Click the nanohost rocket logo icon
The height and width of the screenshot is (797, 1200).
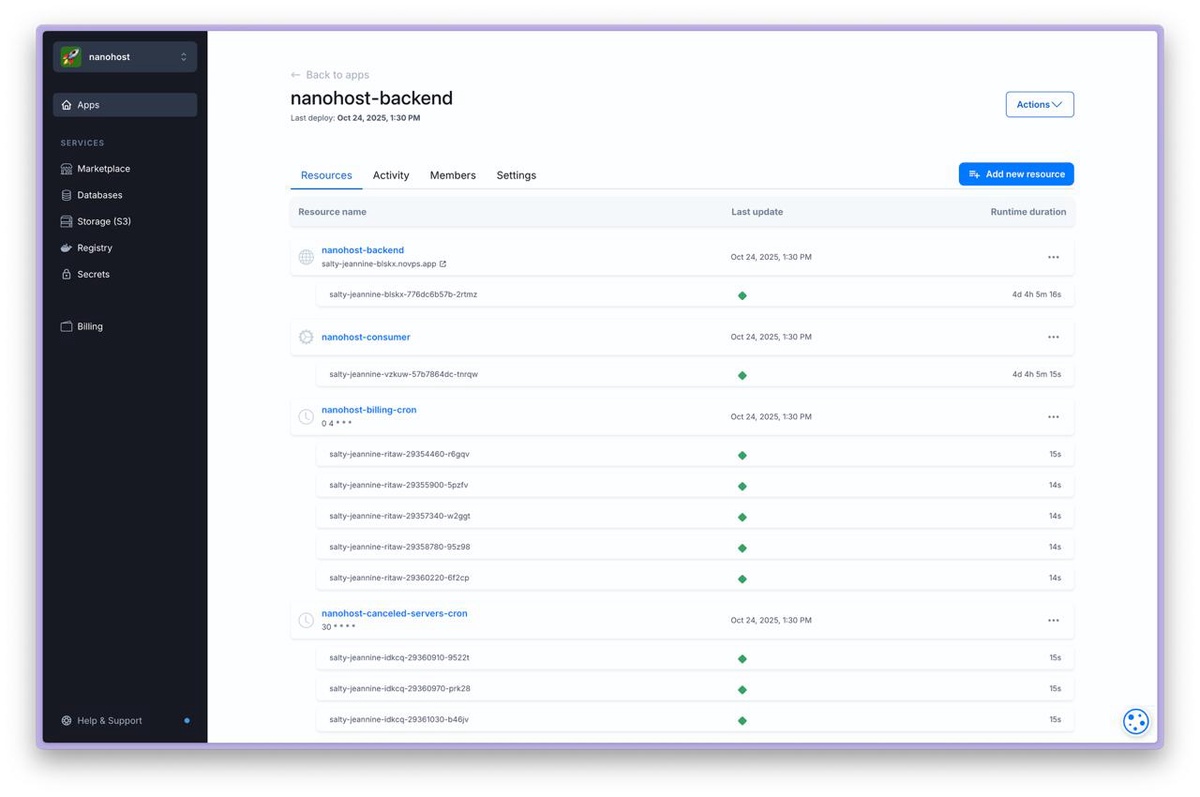pyautogui.click(x=71, y=57)
